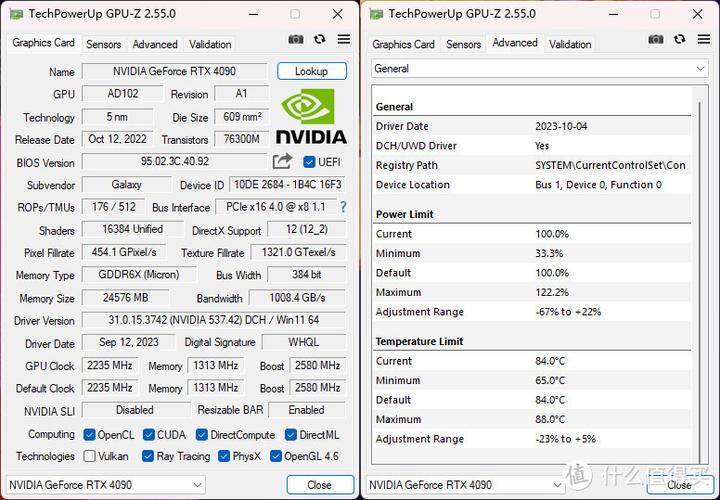
Task: Open the hamburger menu in left window
Action: (344, 40)
